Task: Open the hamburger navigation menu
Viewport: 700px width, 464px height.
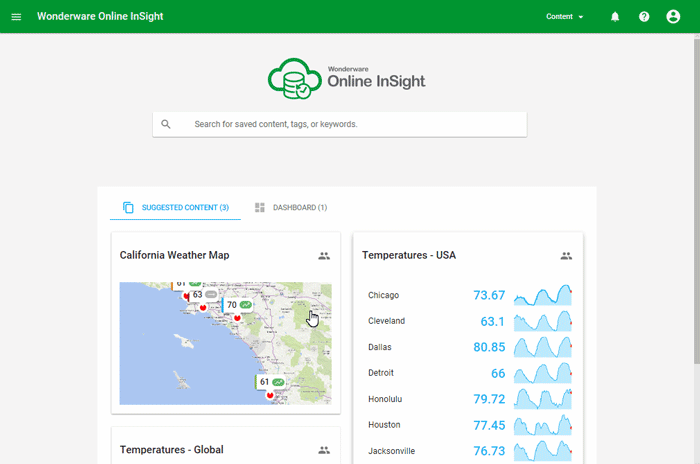Action: 16,17
